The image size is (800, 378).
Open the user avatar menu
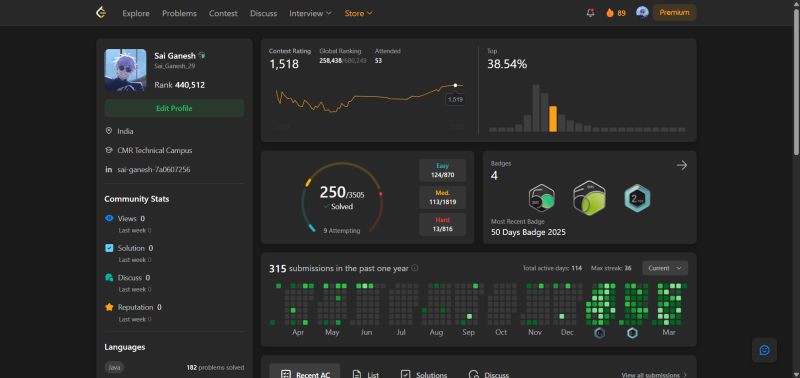(x=642, y=12)
